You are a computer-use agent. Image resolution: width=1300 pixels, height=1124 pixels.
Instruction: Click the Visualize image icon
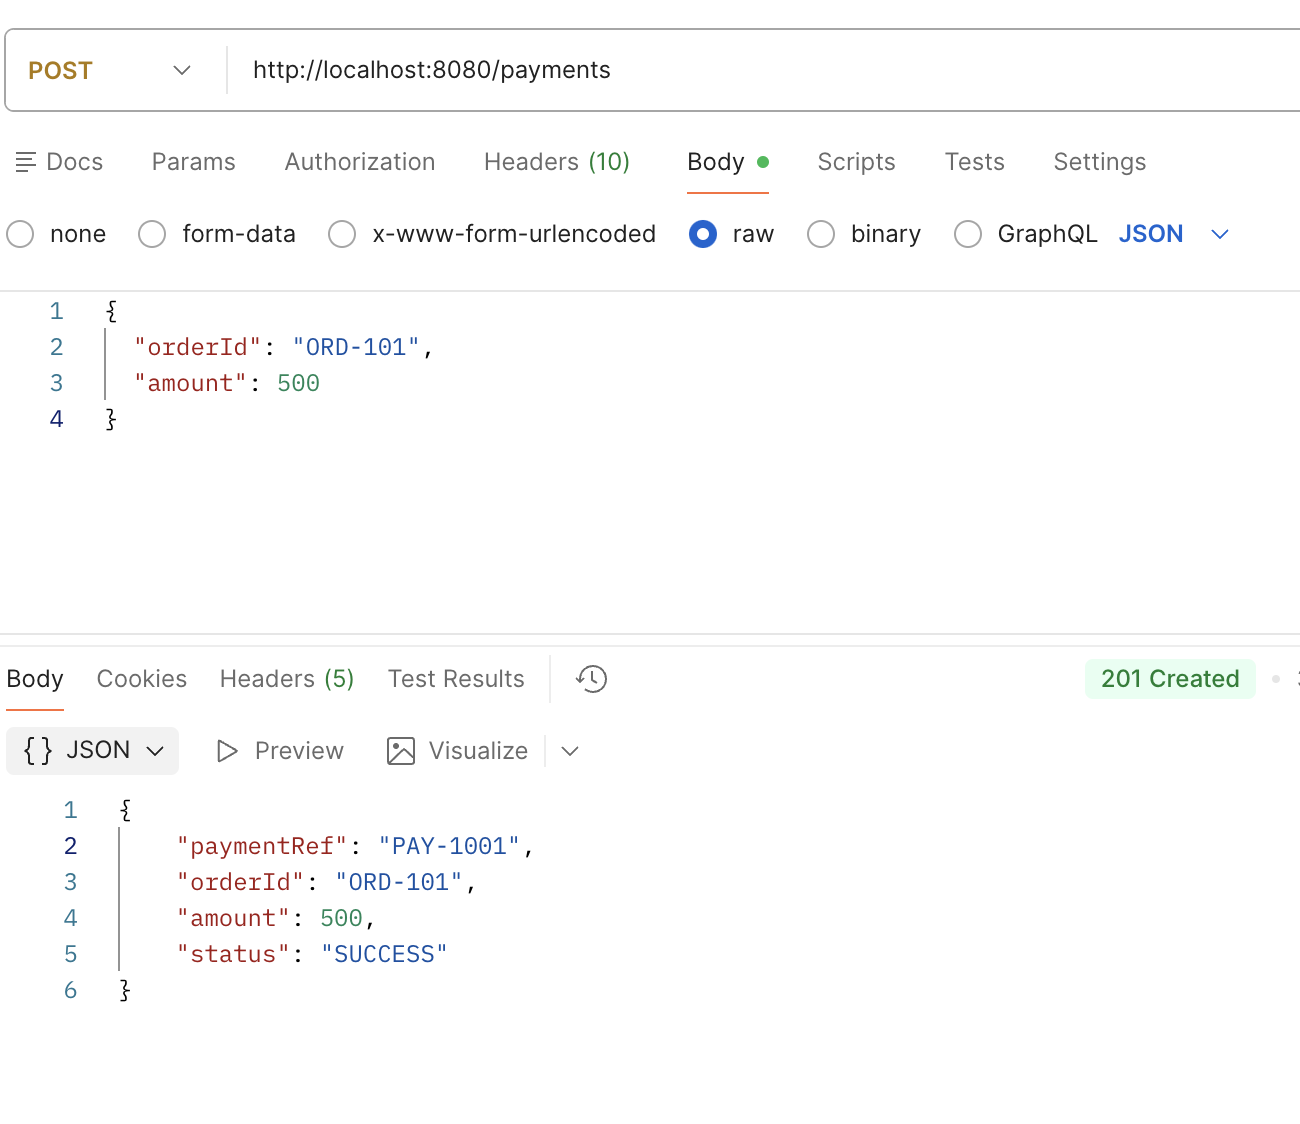click(400, 751)
